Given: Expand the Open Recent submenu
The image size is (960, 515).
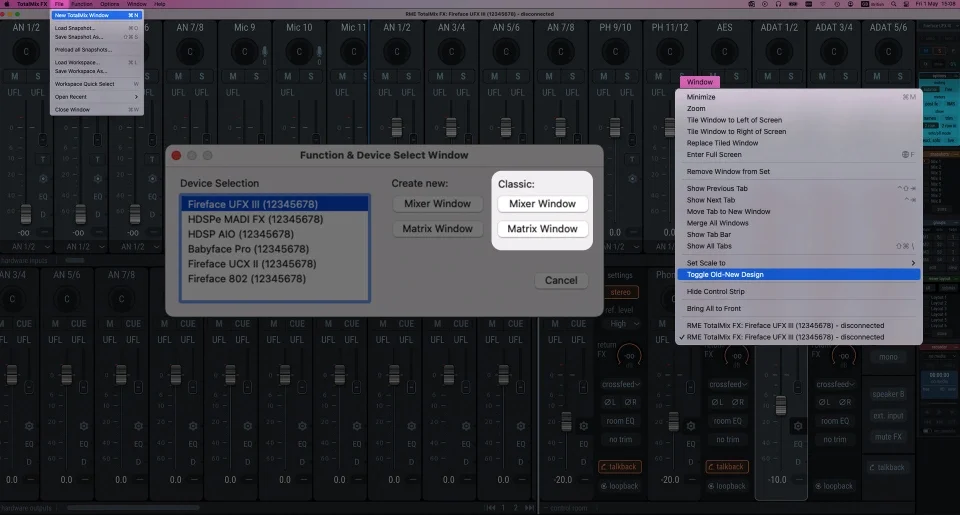Looking at the screenshot, I should pos(97,97).
